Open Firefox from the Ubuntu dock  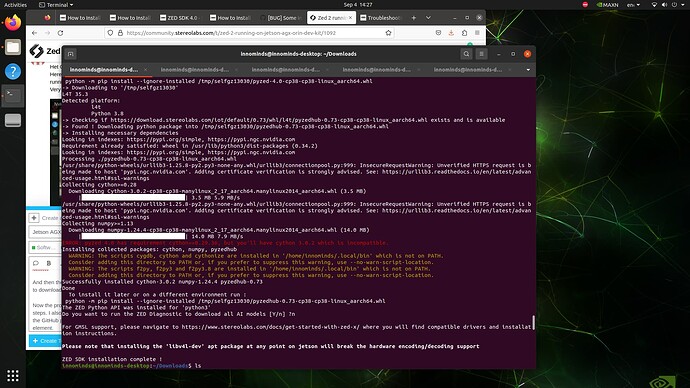13,22
